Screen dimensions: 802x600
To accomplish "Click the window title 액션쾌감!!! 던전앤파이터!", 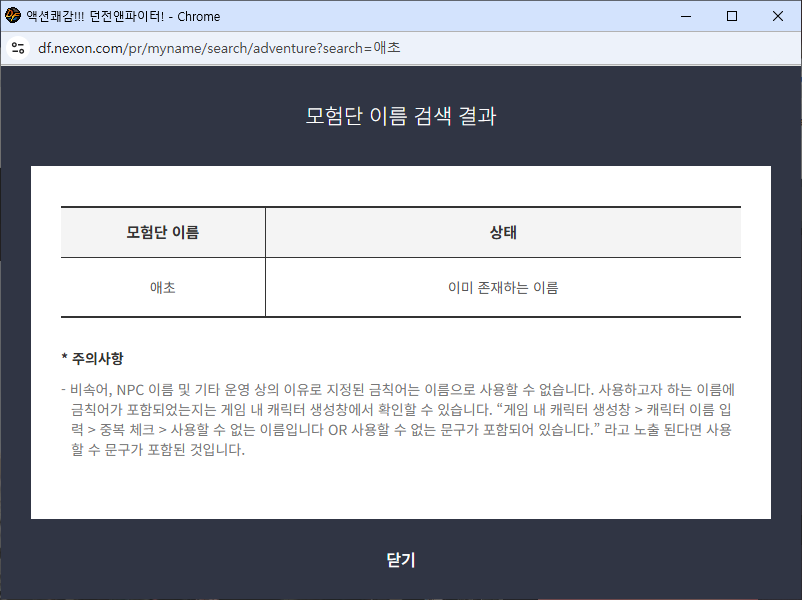I will coord(95,16).
